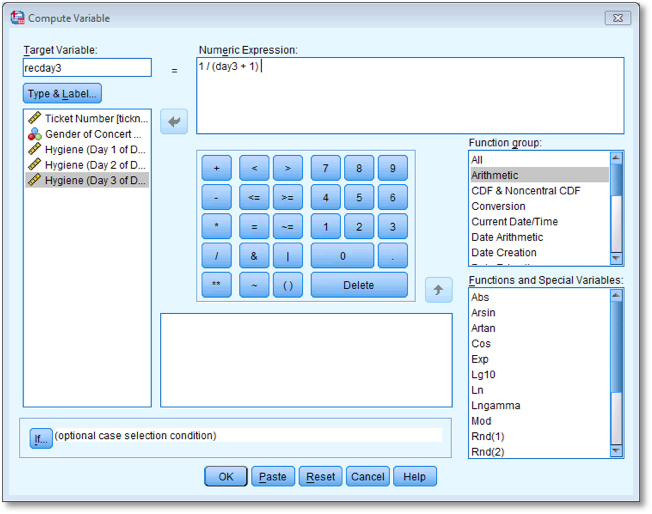Click the OK button
This screenshot has height=514, width=652.
pyautogui.click(x=226, y=477)
